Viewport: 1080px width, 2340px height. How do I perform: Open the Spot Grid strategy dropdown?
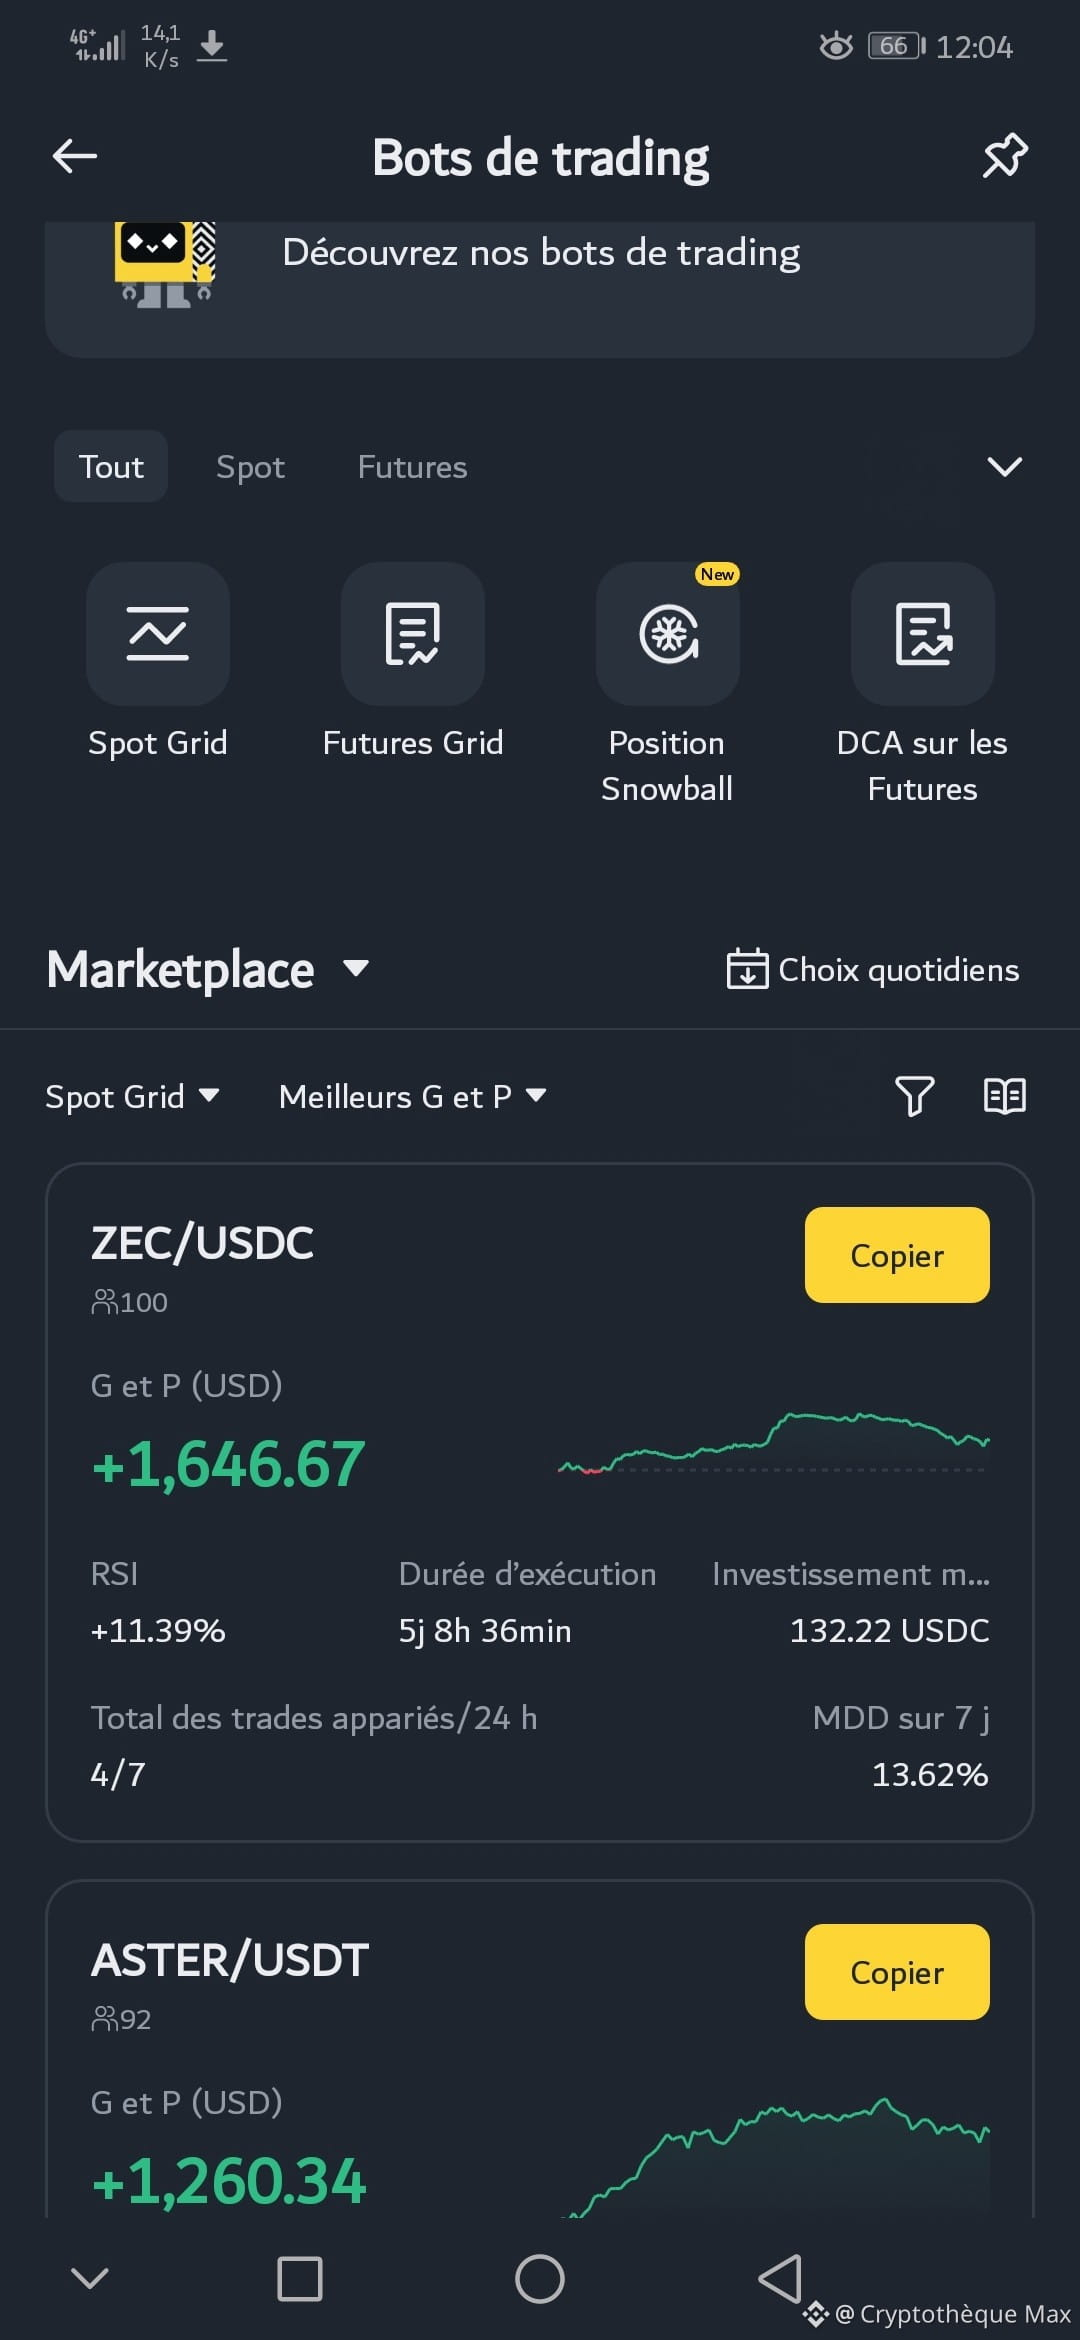(x=132, y=1096)
